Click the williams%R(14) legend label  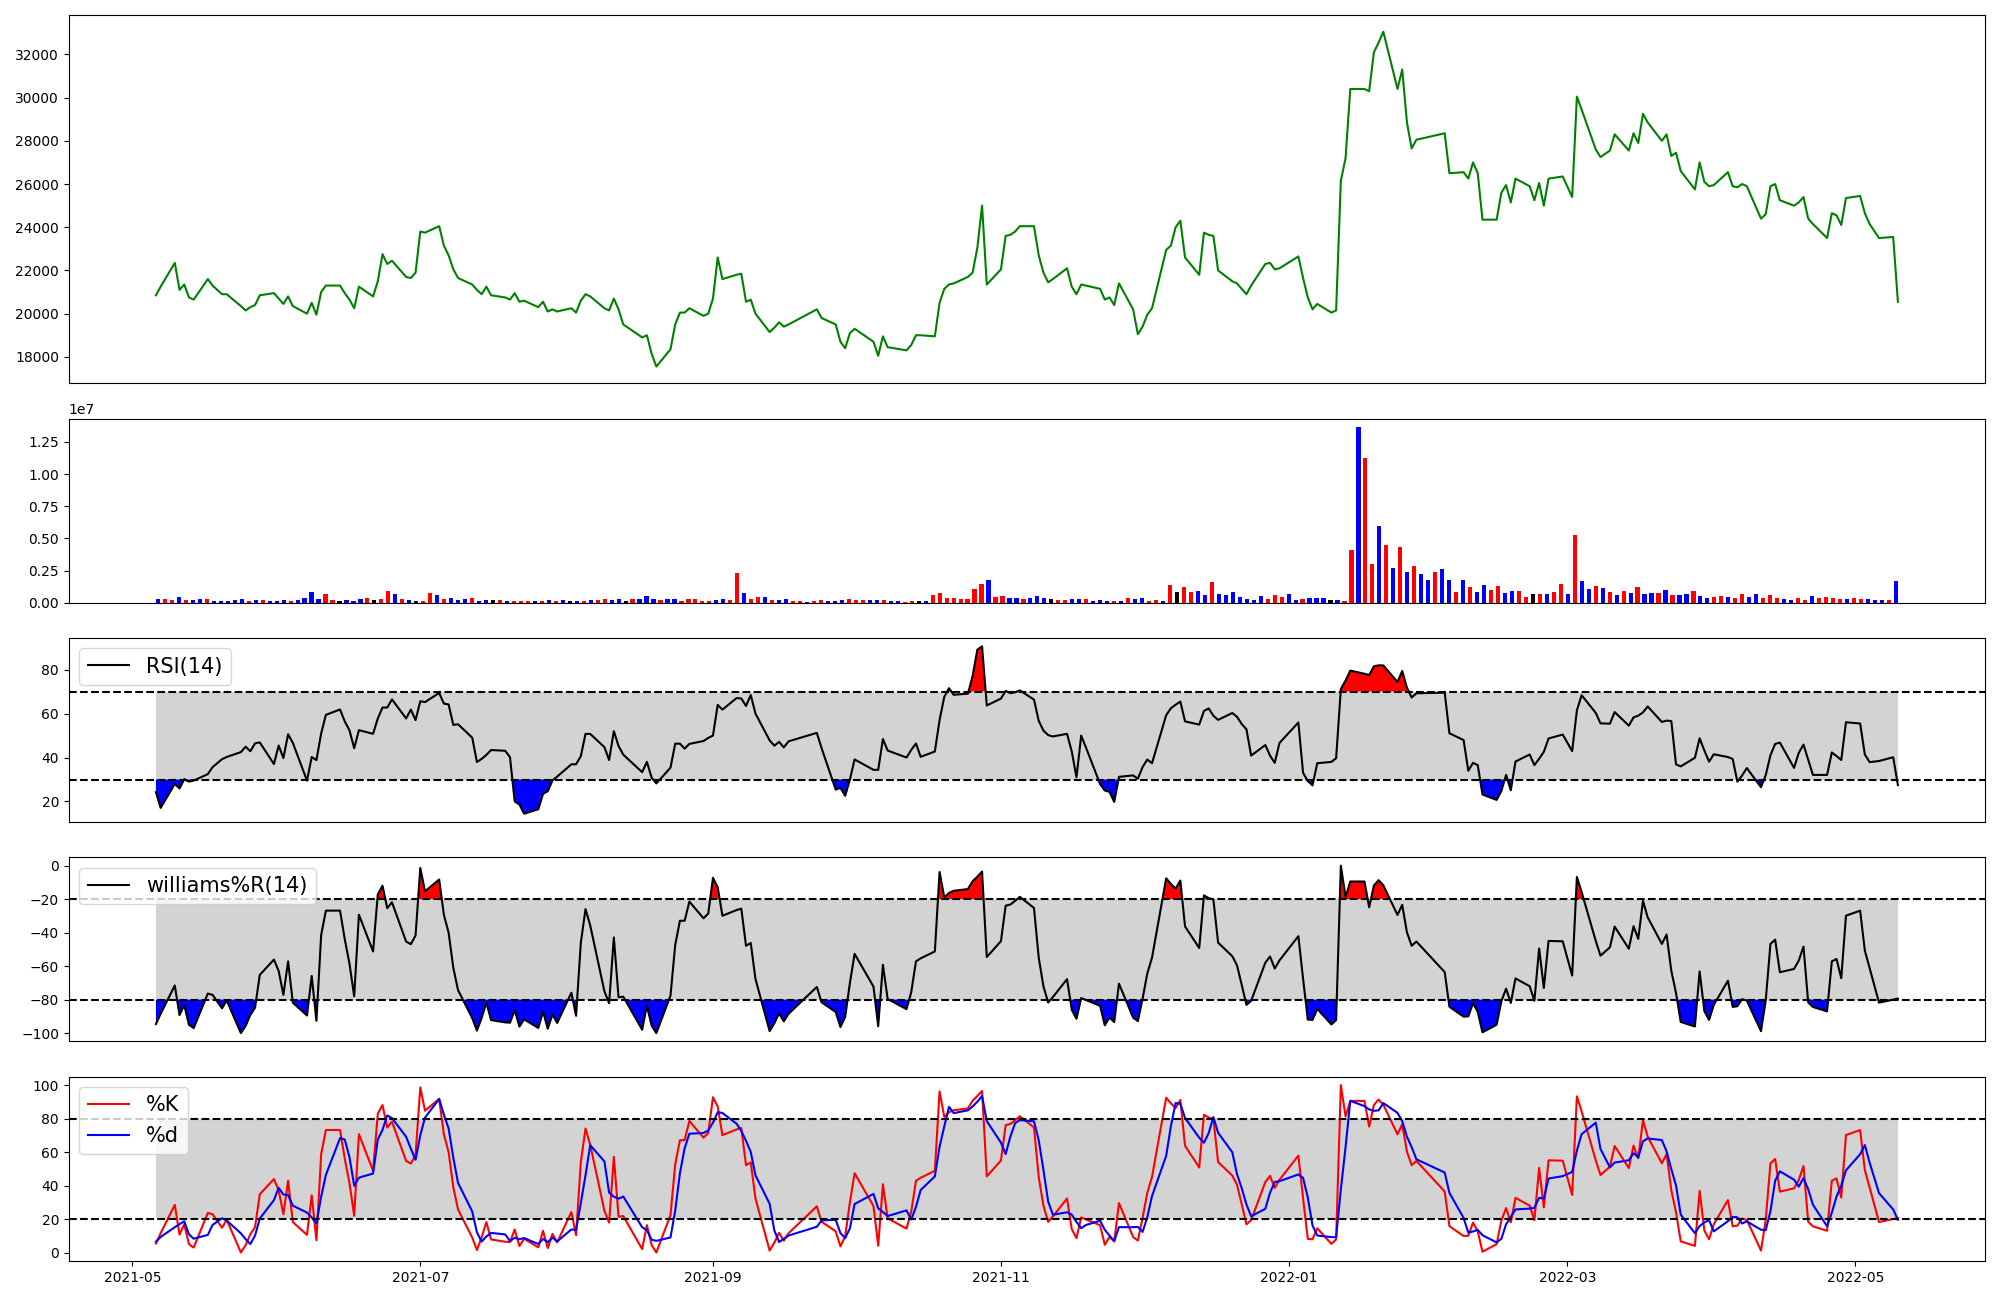[x=227, y=885]
